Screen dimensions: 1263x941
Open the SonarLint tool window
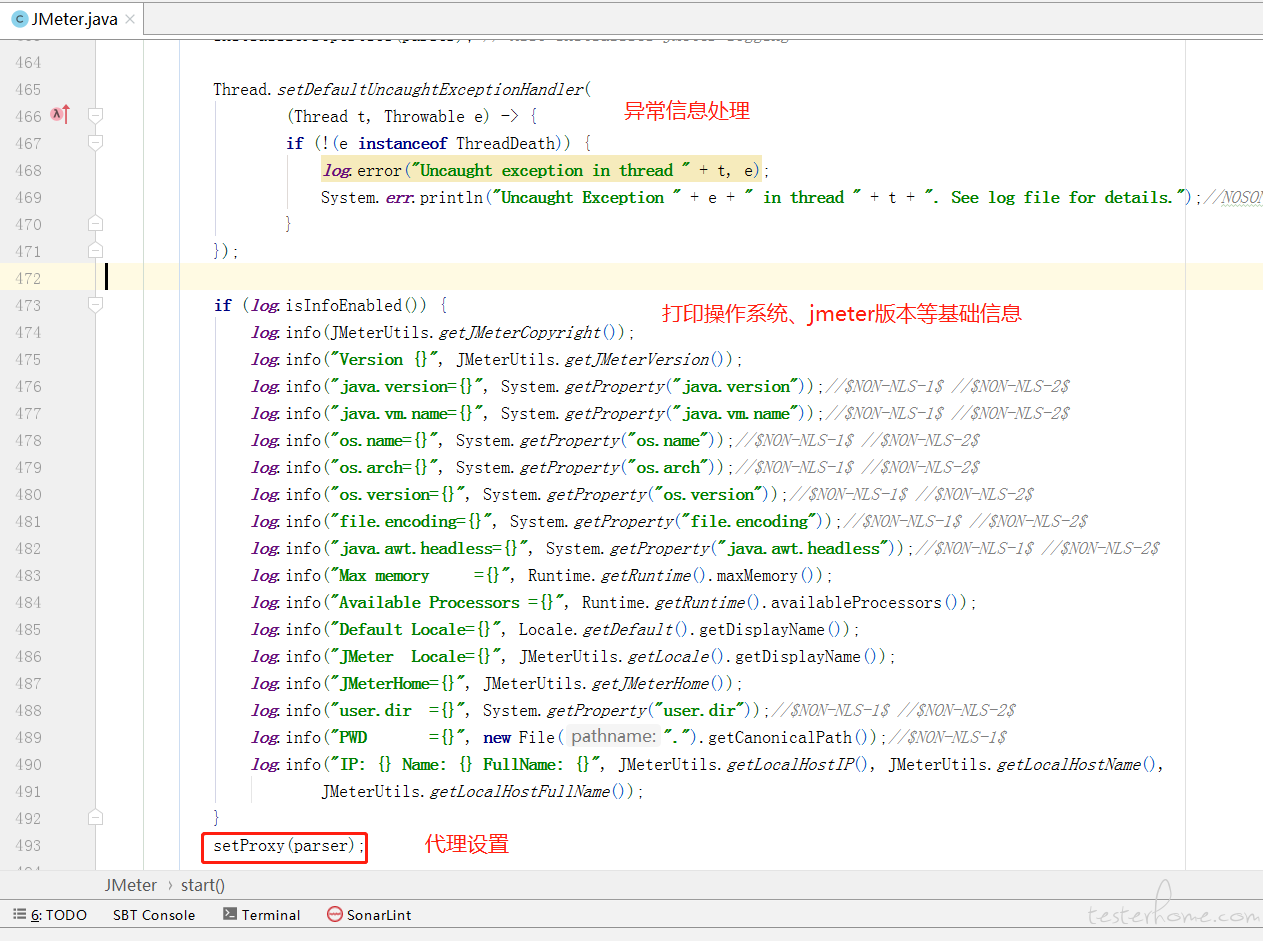pos(369,914)
